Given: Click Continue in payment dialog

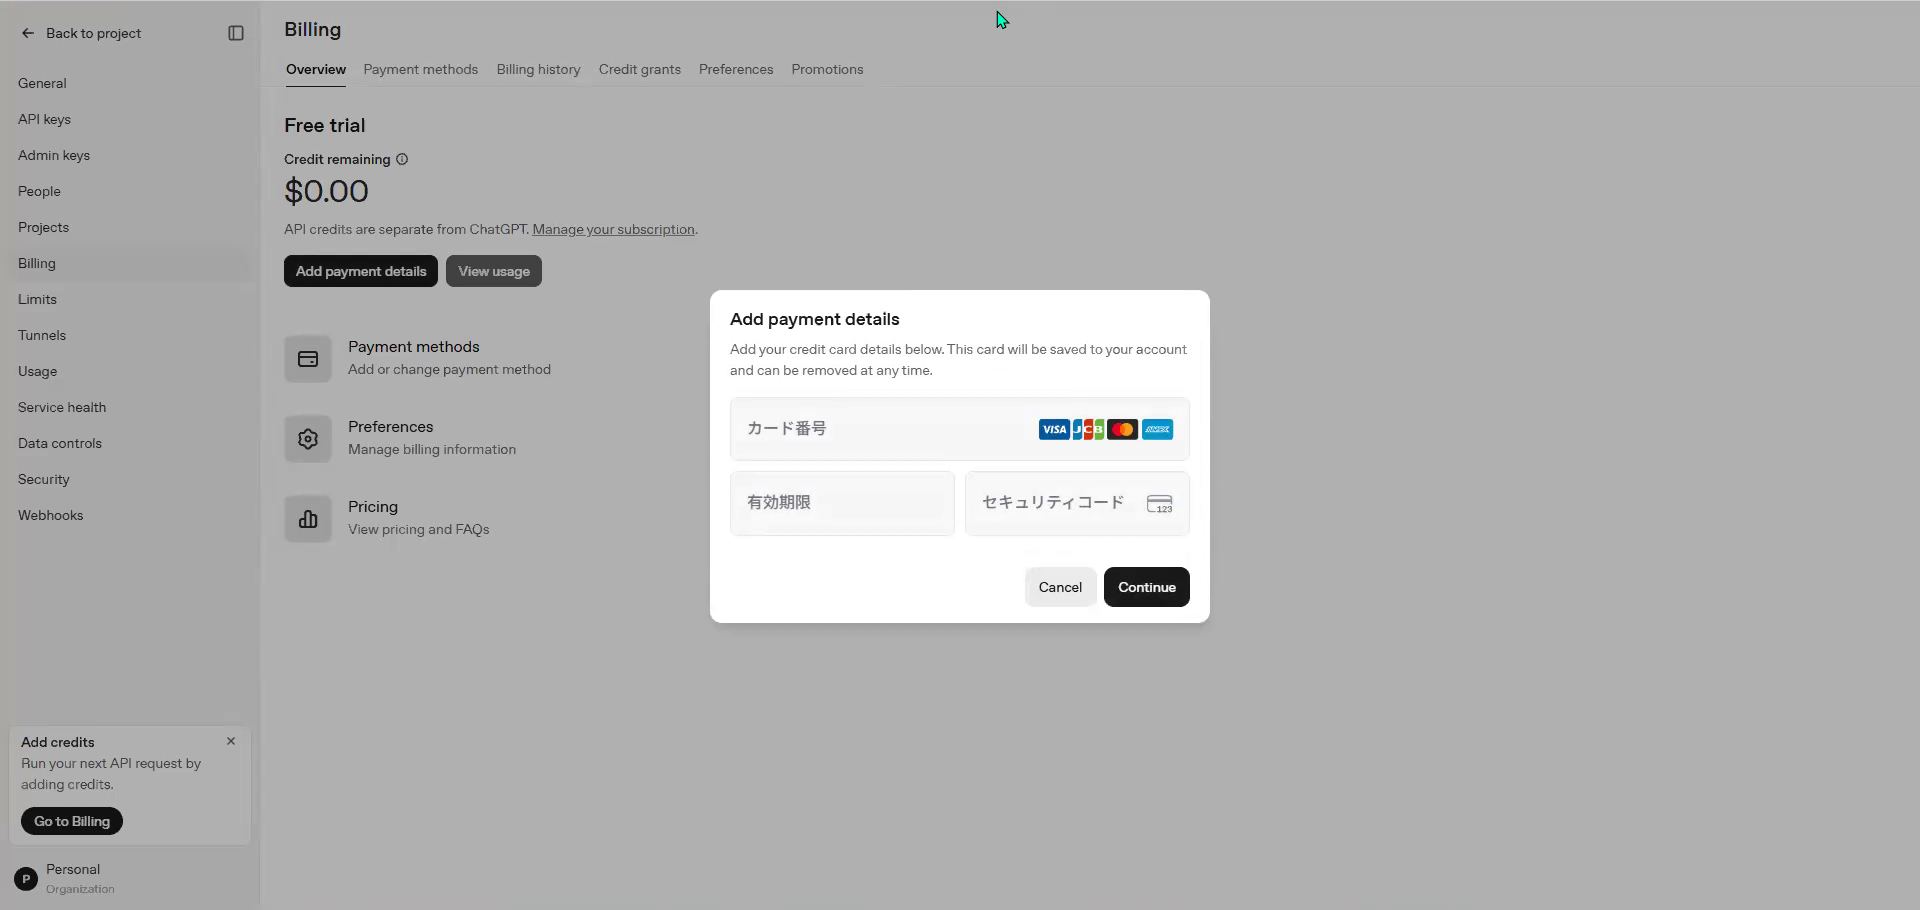Looking at the screenshot, I should click(1147, 587).
